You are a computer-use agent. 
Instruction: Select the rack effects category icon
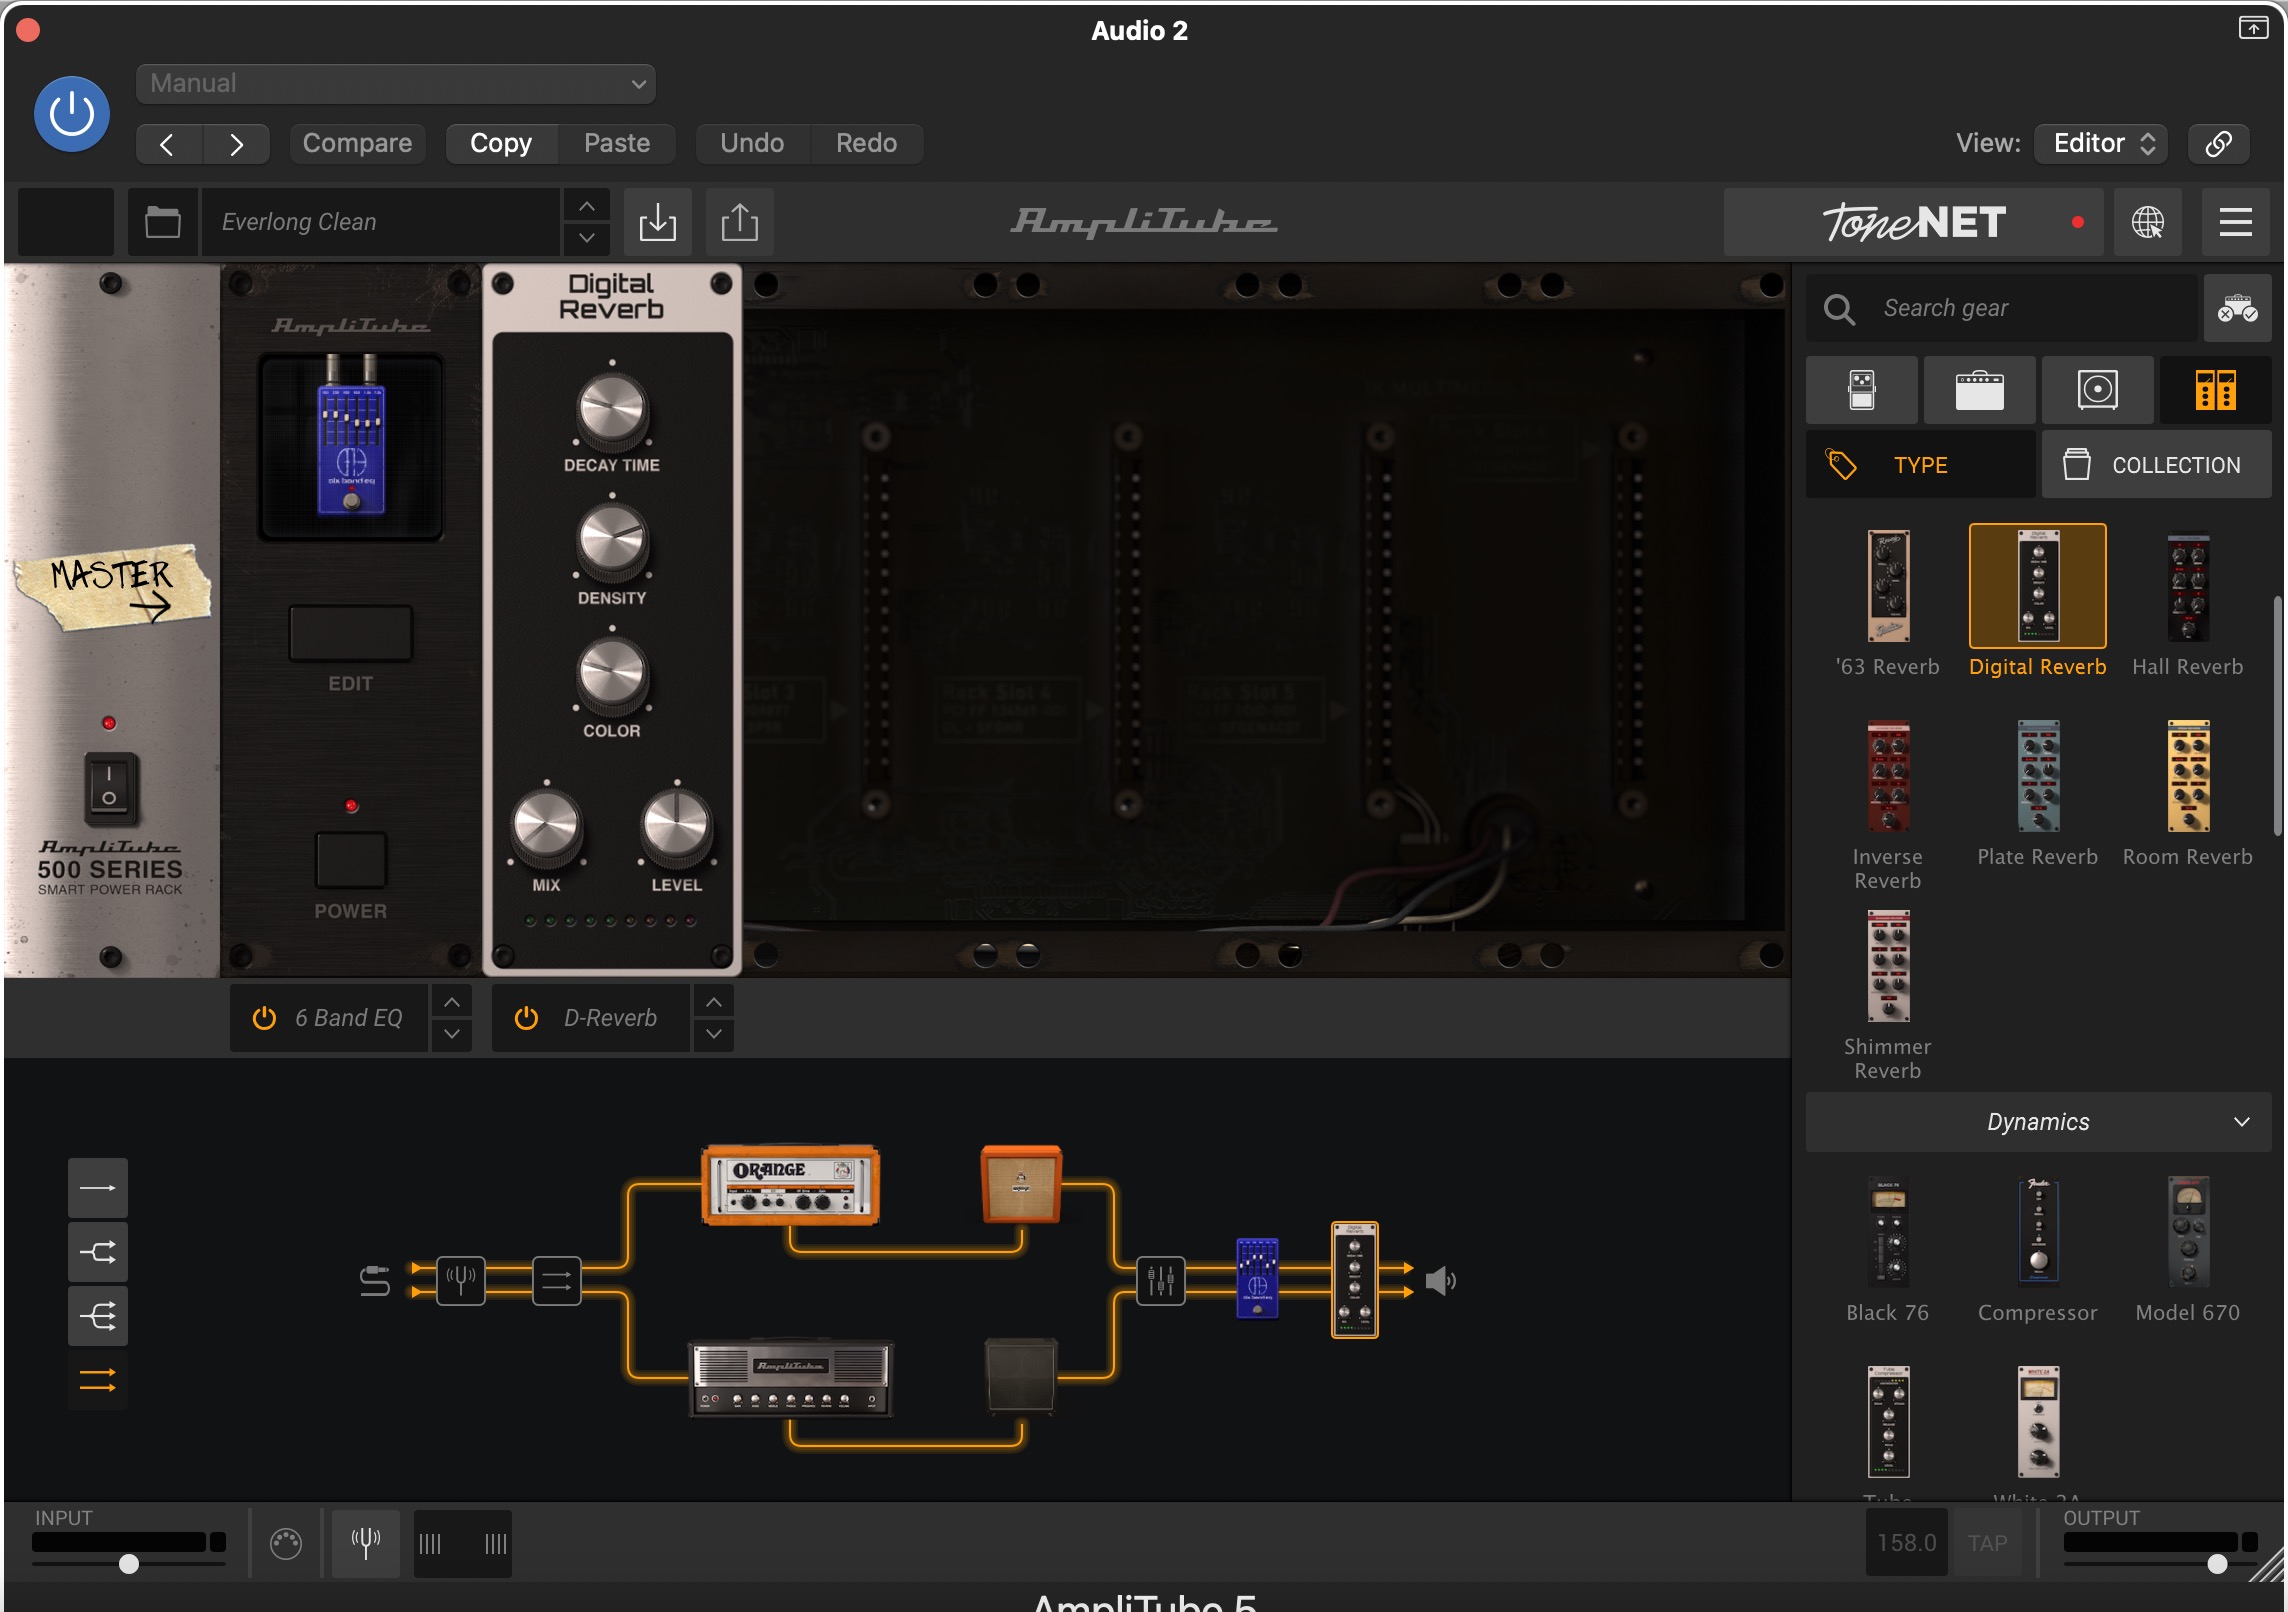pos(2216,390)
